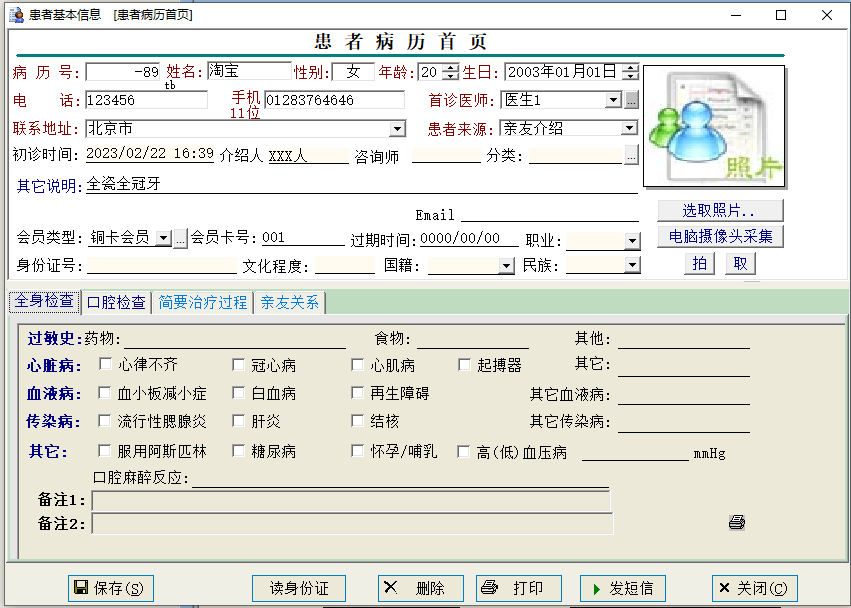851x608 pixels.
Task: Tick the 高(低)血压病 checkbox
Action: click(x=463, y=452)
